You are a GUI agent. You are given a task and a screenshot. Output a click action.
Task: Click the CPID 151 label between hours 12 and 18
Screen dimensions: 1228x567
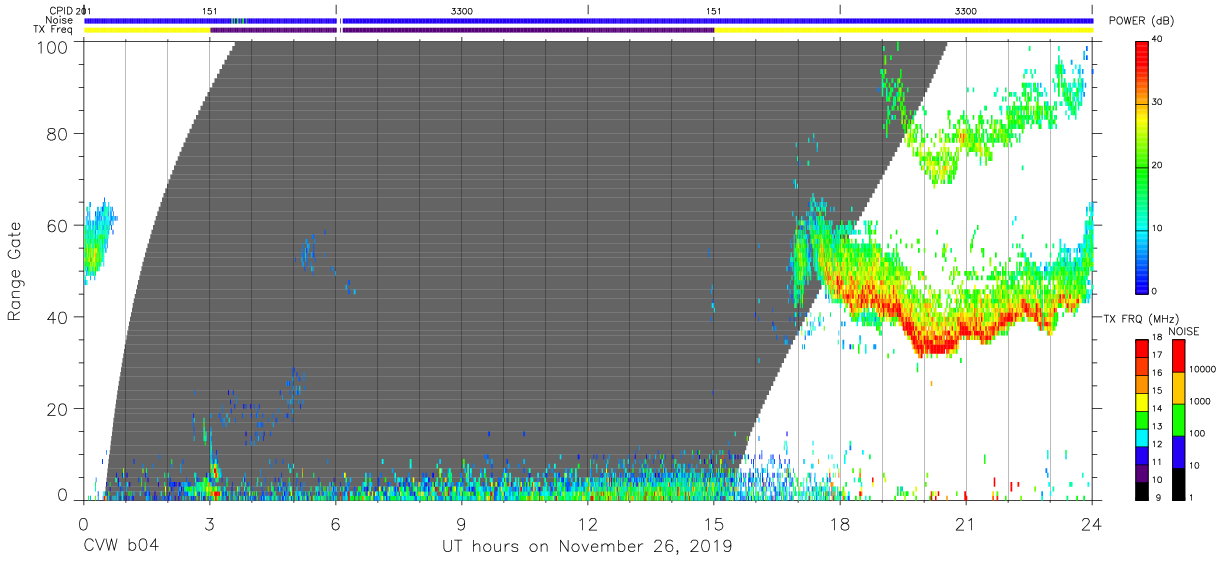[x=713, y=10]
